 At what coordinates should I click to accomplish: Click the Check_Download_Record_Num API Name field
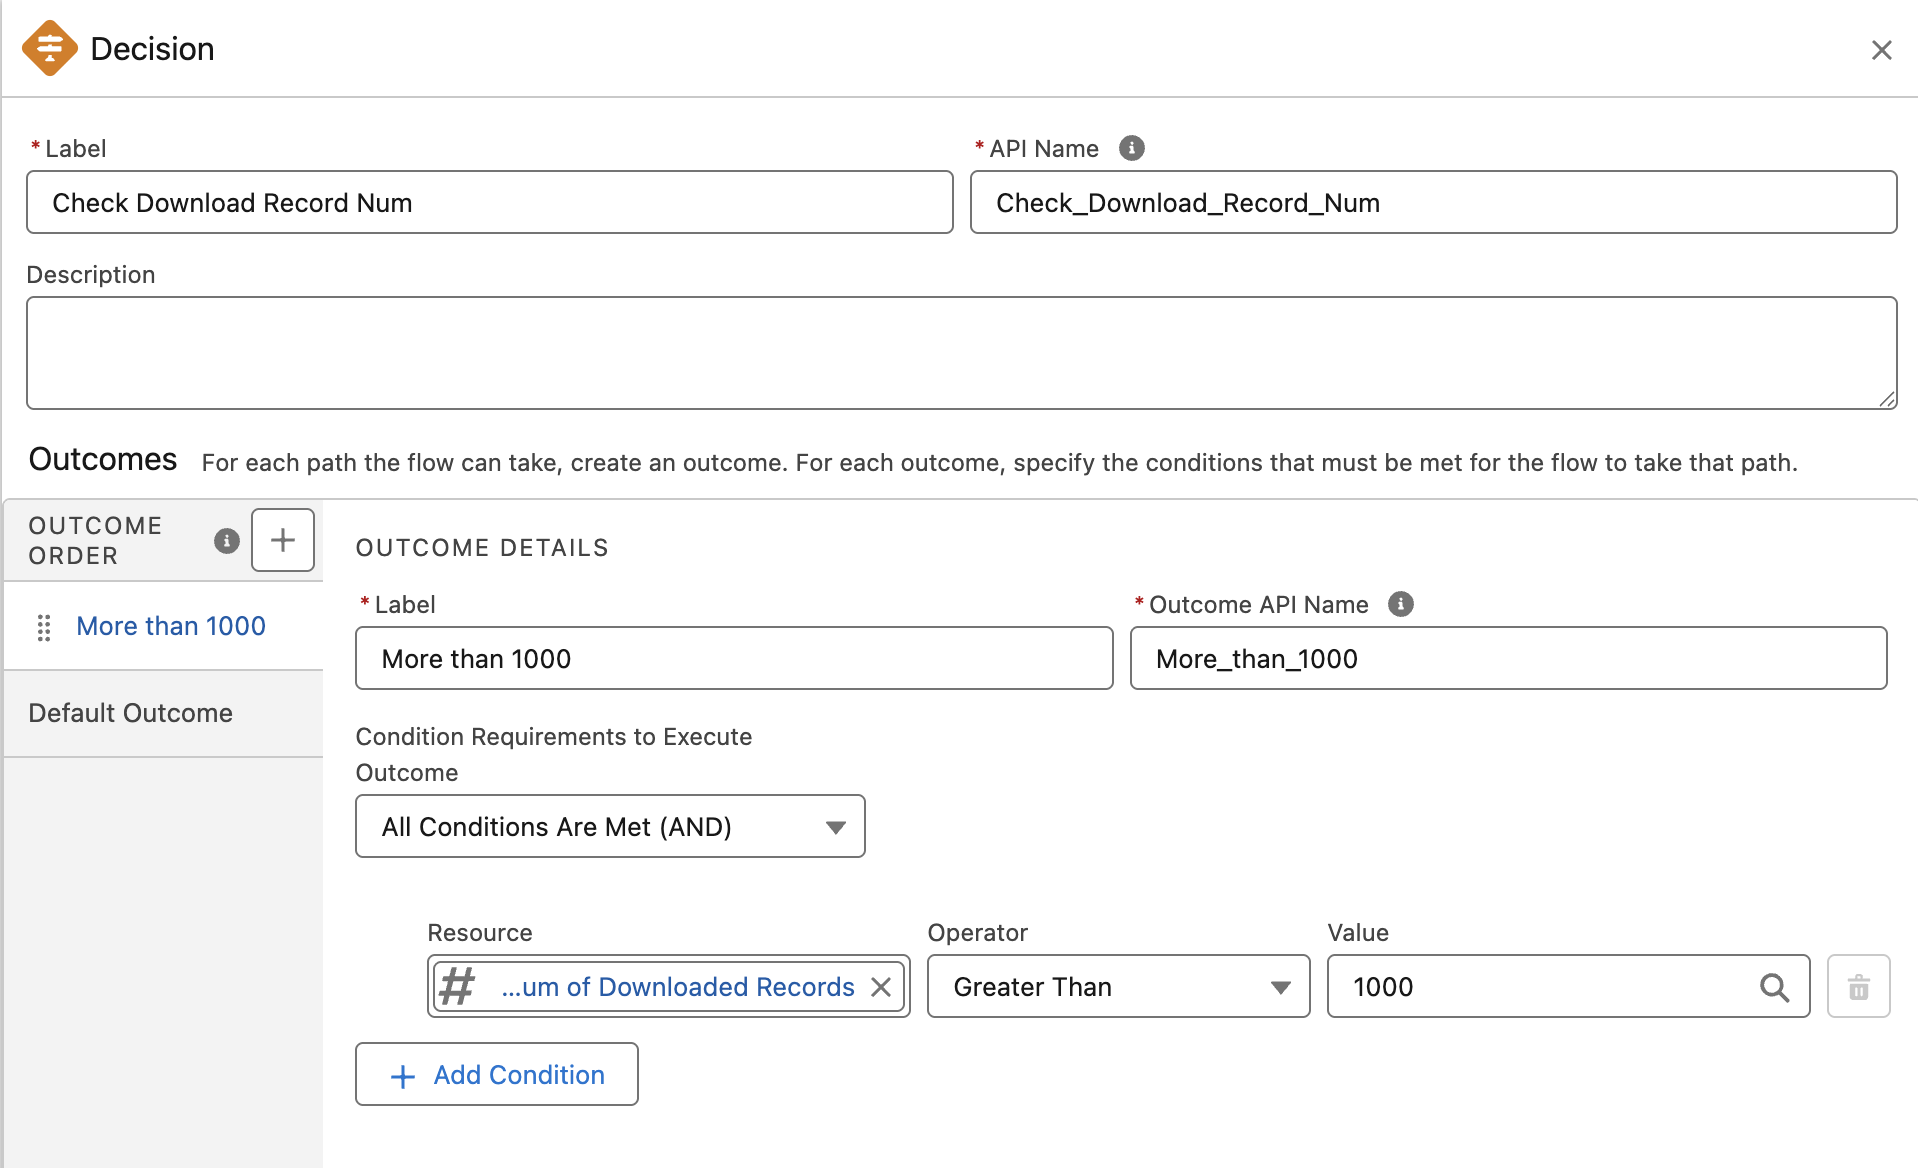click(1432, 202)
